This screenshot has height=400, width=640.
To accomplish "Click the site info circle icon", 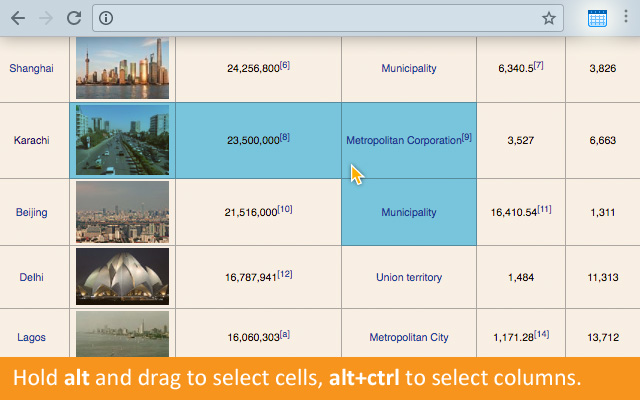I will [107, 18].
